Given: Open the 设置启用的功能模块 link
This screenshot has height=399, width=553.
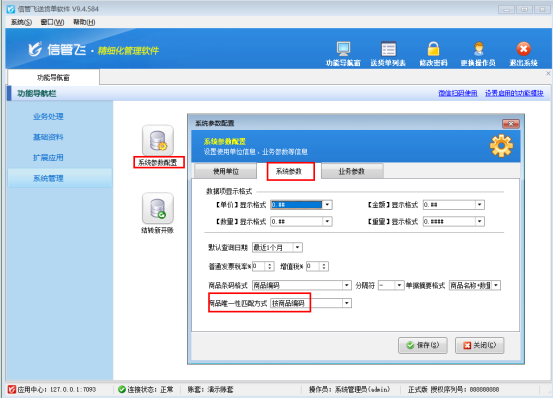Looking at the screenshot, I should click(x=514, y=93).
